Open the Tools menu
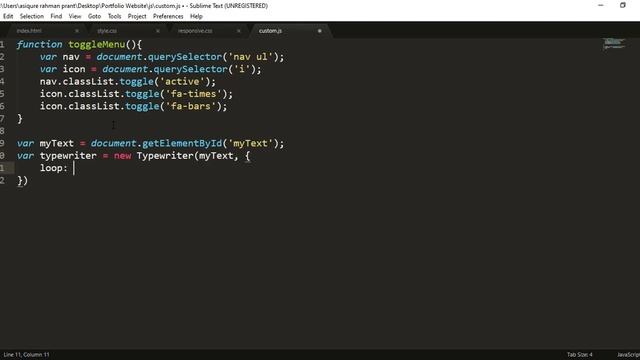Screen dimensions: 640x360 [x=114, y=16]
